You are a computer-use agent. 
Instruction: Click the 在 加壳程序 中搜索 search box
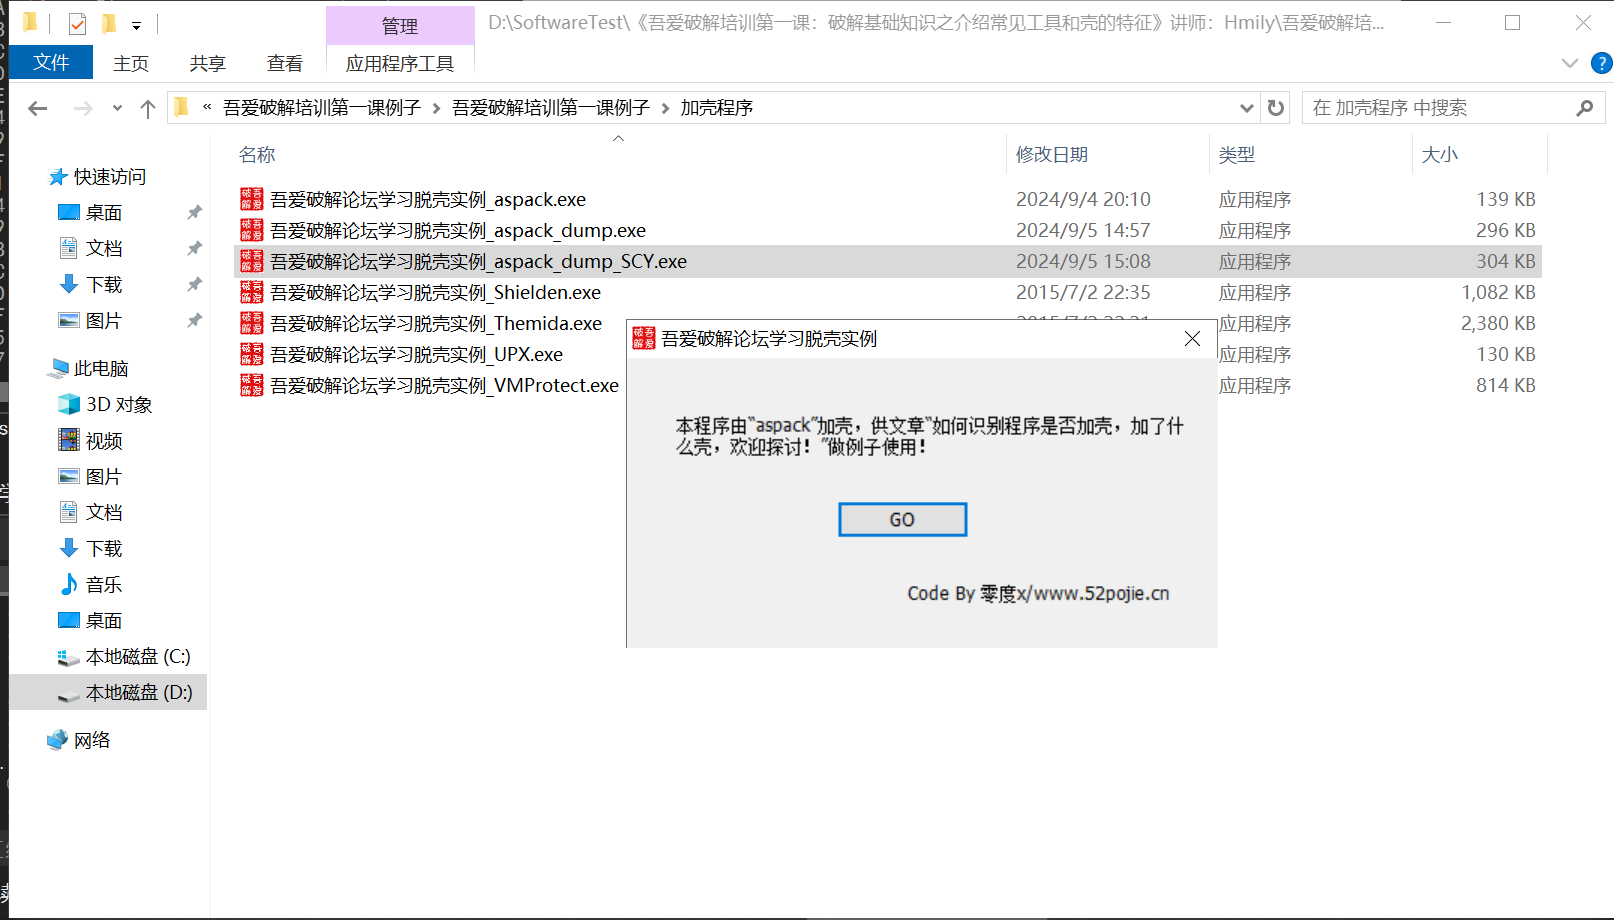click(x=1436, y=108)
